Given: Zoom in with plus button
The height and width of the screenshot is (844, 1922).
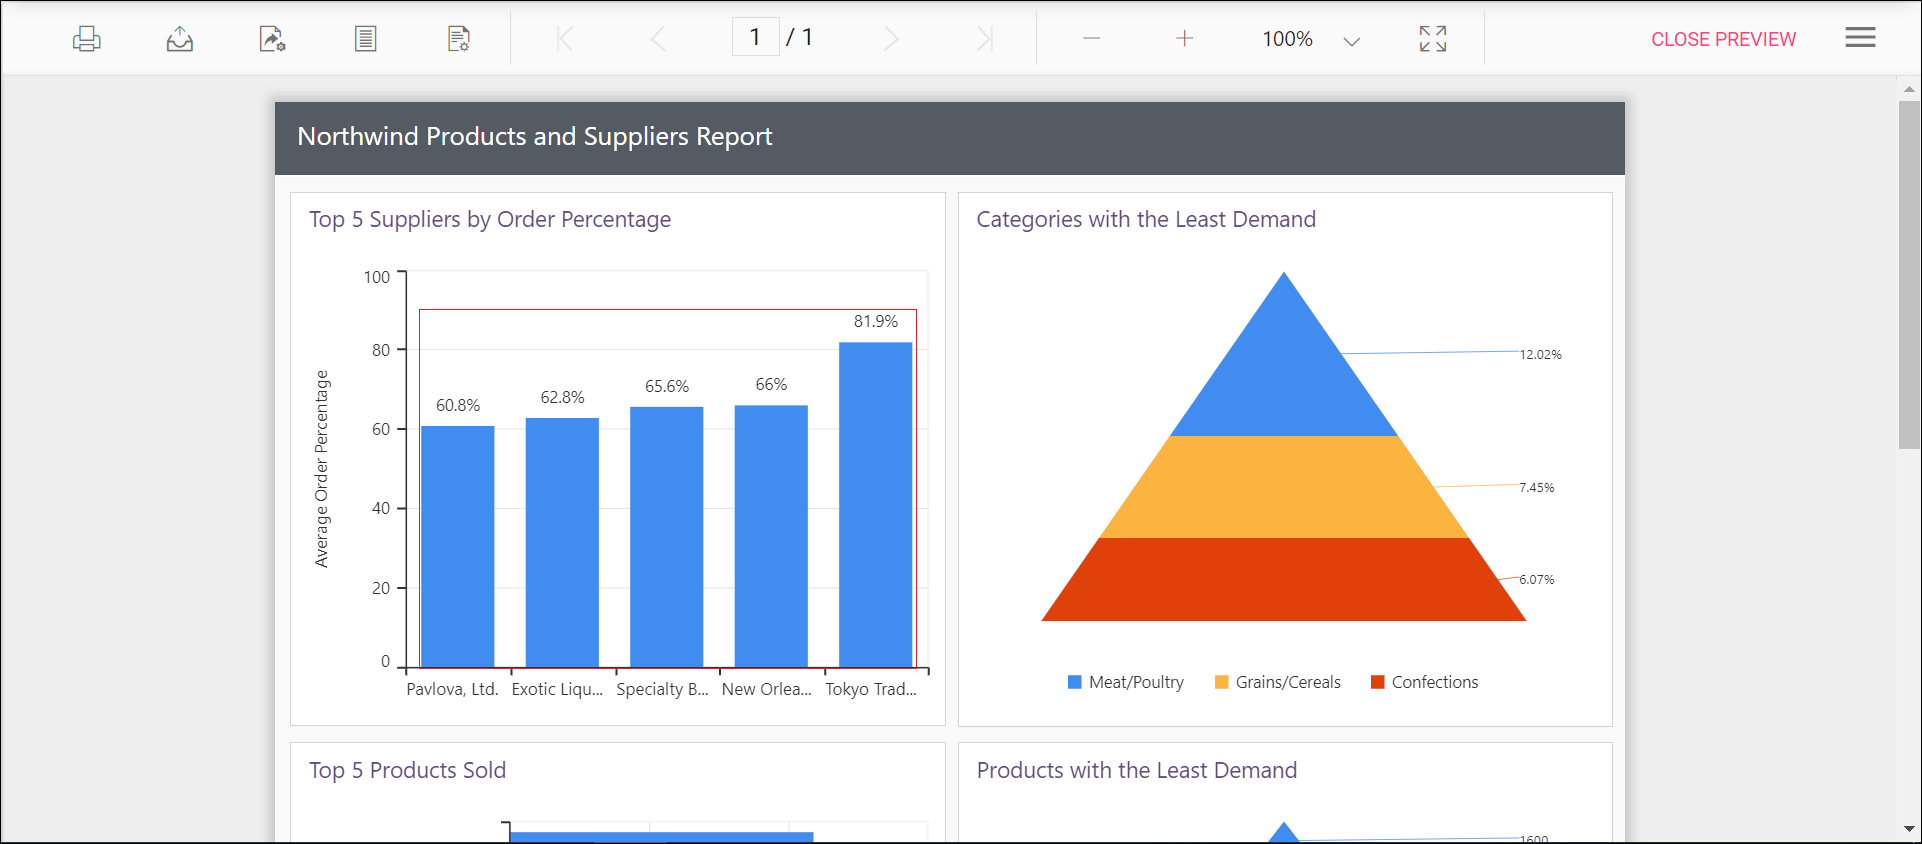Looking at the screenshot, I should click(1184, 39).
